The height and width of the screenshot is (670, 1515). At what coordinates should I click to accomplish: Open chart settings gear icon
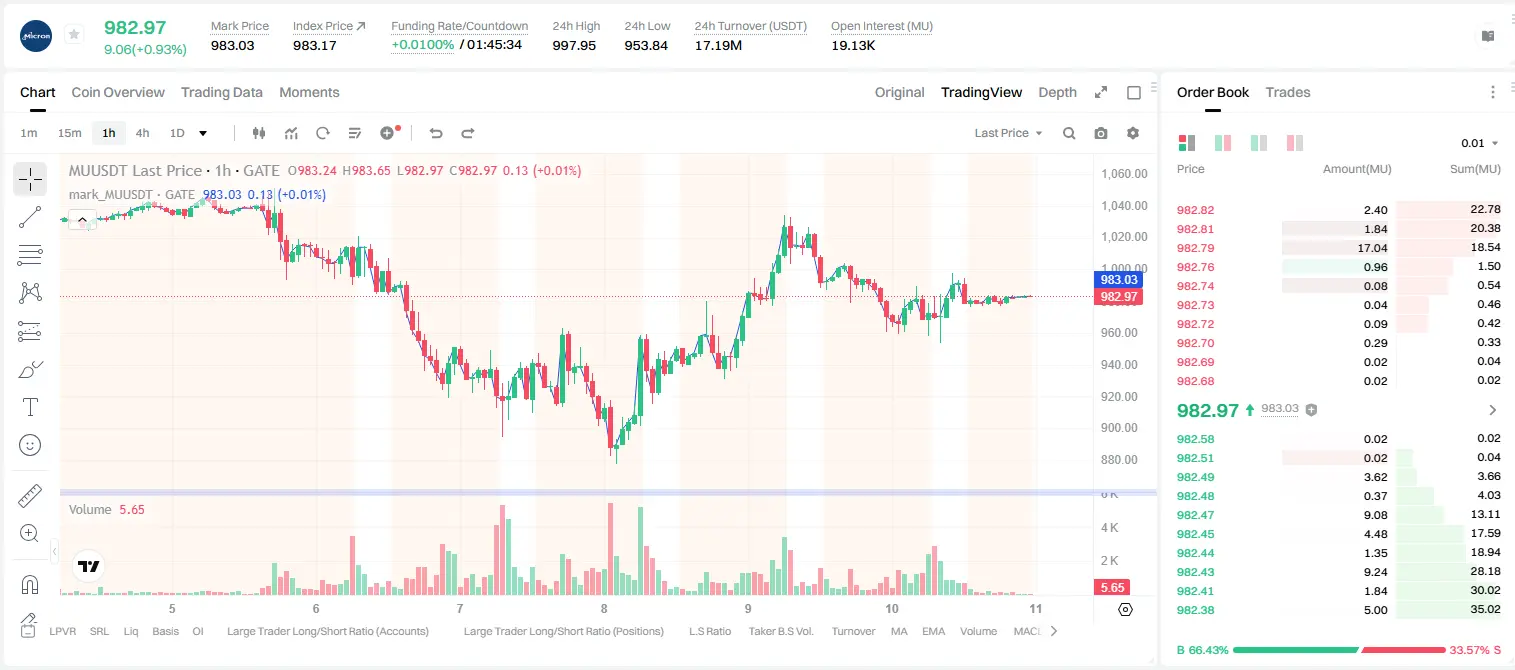coord(1133,133)
